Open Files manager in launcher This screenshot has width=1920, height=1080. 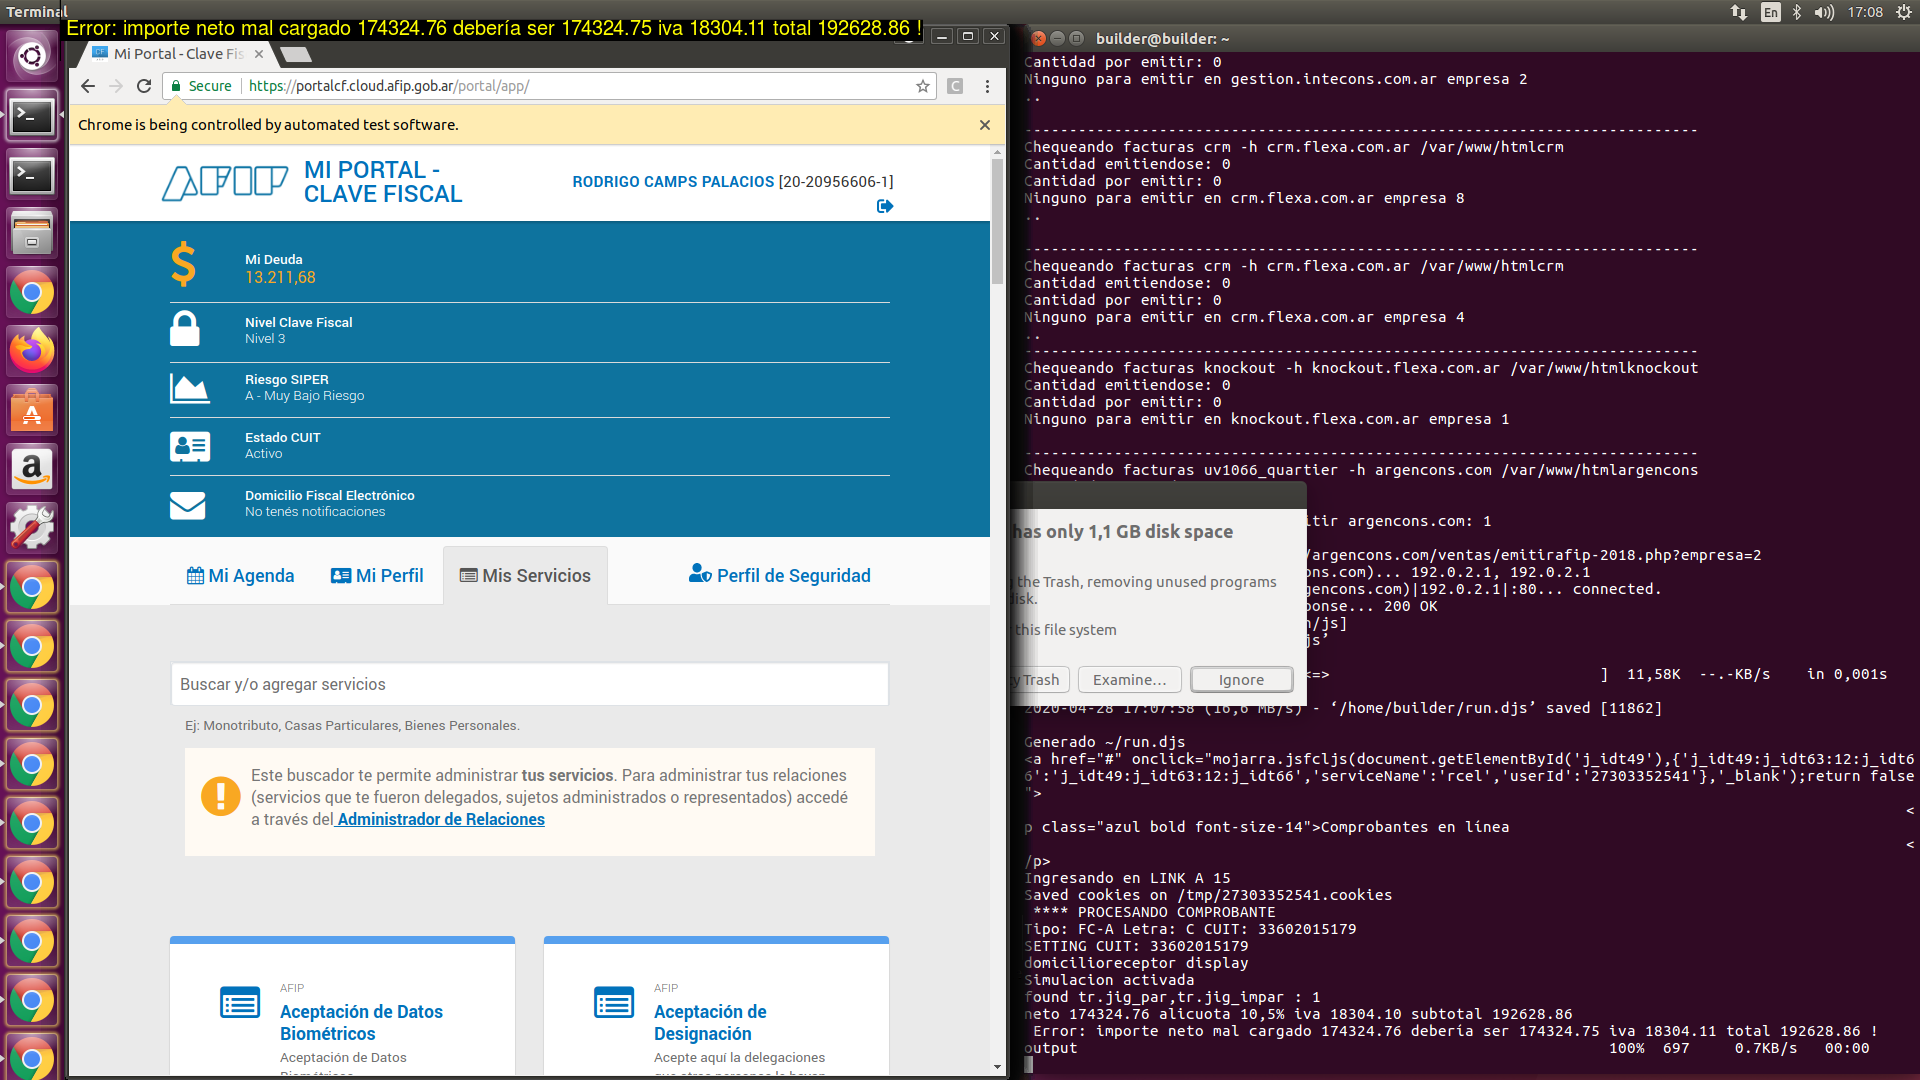coord(32,234)
